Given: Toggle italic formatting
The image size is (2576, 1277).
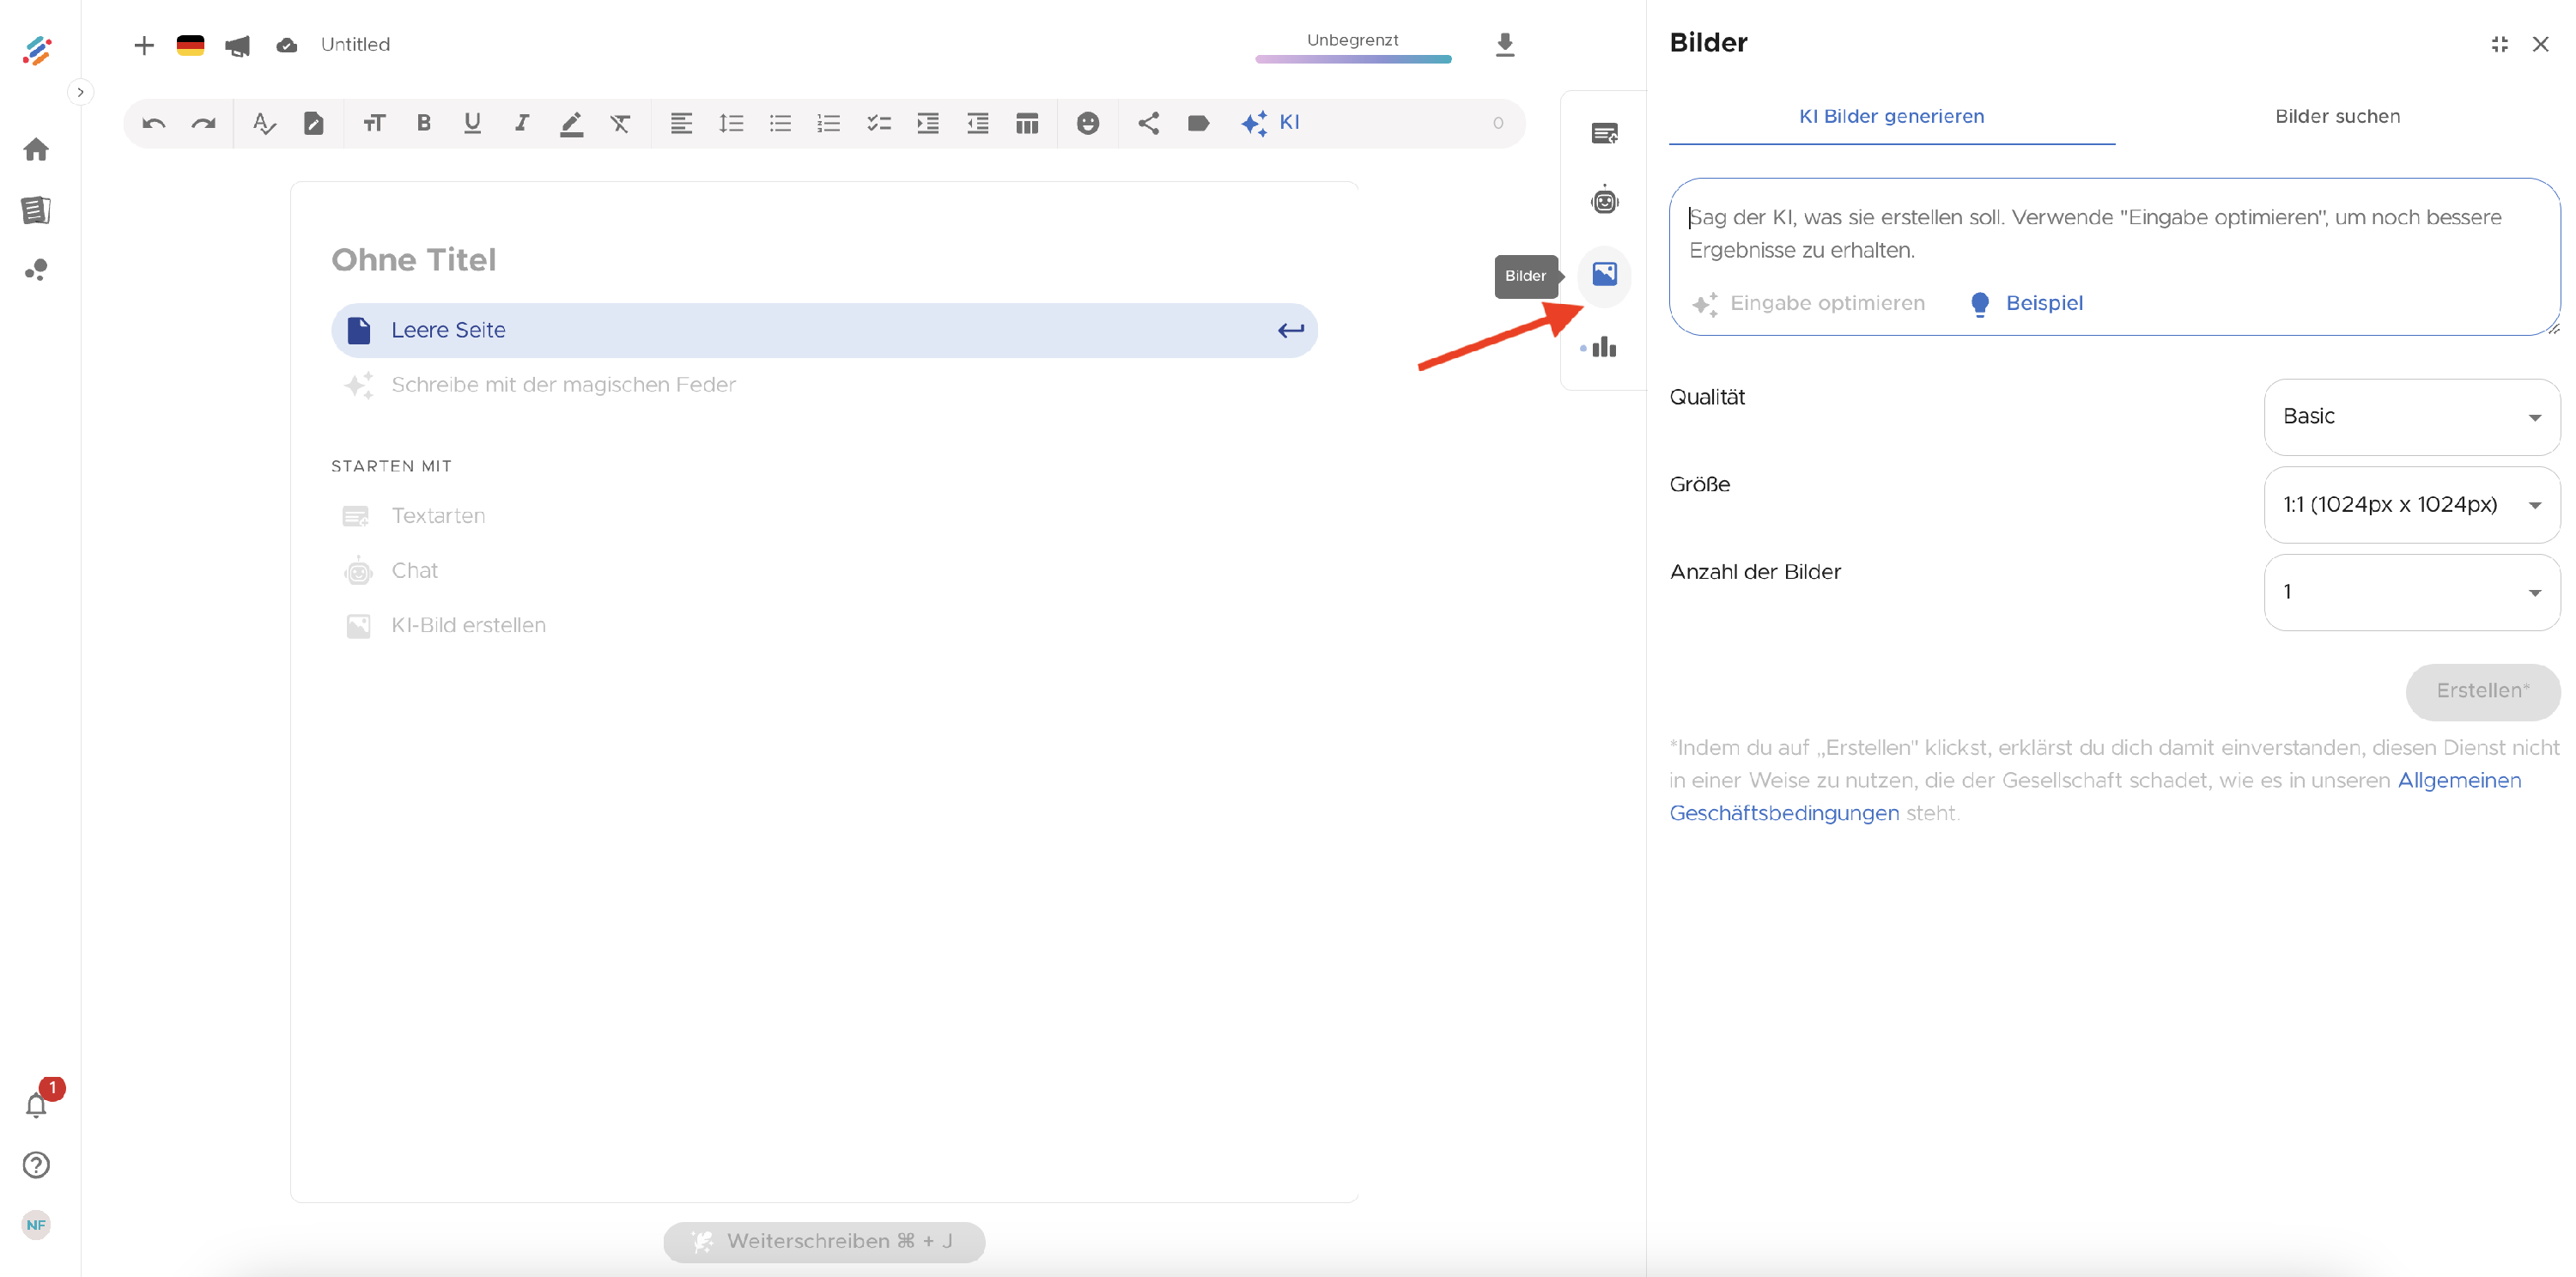Looking at the screenshot, I should [521, 123].
